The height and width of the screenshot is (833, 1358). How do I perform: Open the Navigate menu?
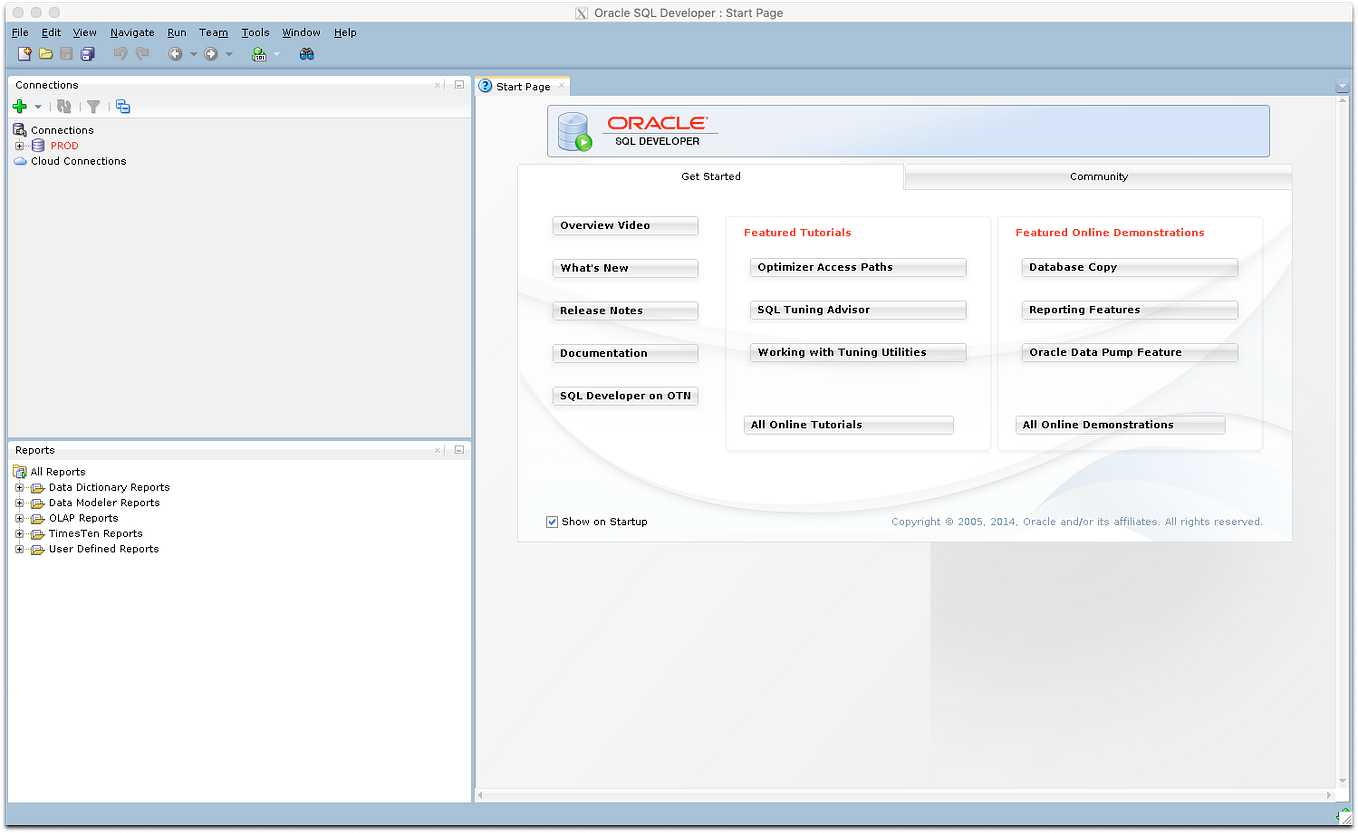[x=132, y=32]
